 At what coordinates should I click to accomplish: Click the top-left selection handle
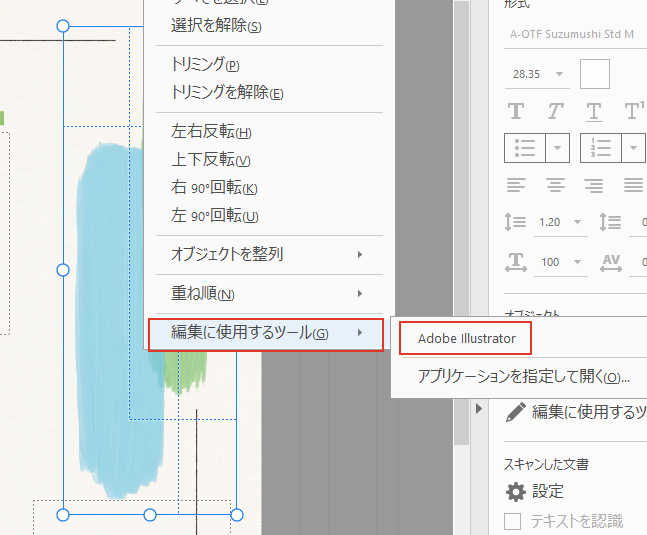coord(63,26)
